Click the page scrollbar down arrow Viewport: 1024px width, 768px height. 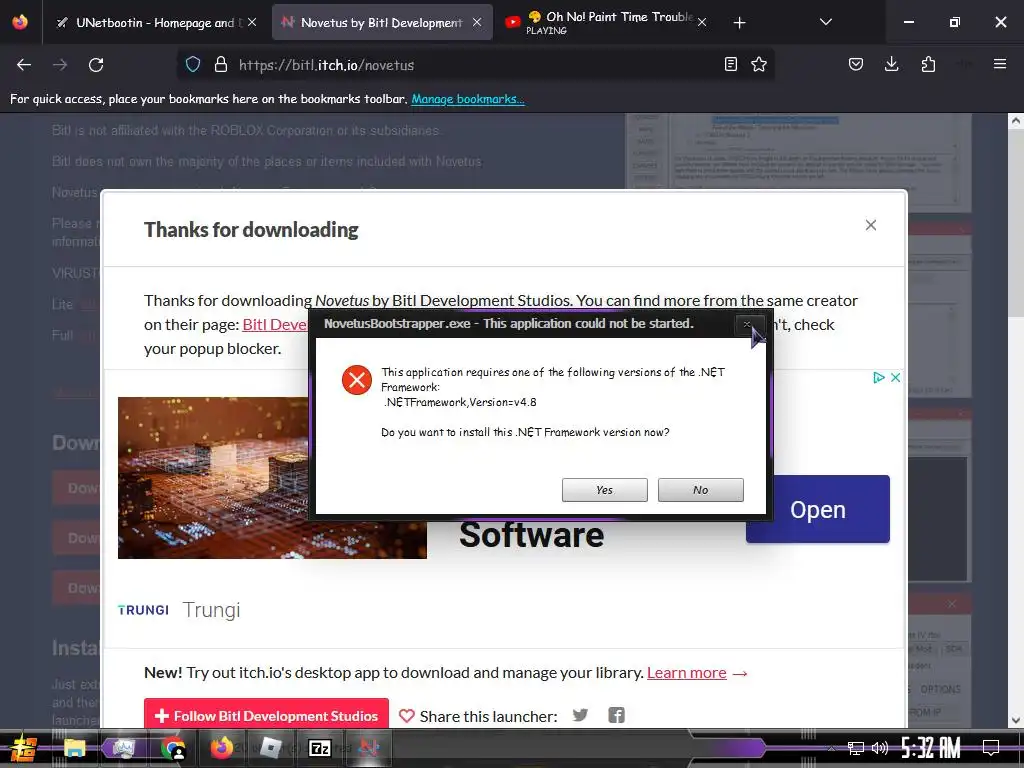[1016, 720]
